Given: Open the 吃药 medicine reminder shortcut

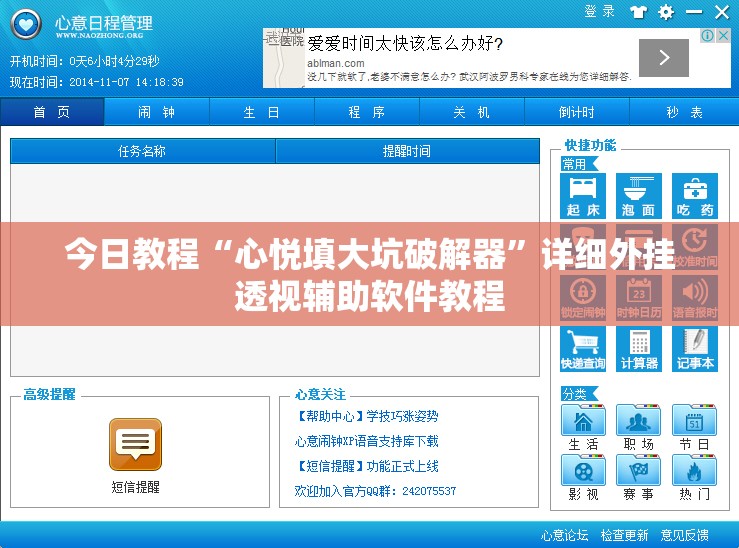Looking at the screenshot, I should [x=695, y=196].
